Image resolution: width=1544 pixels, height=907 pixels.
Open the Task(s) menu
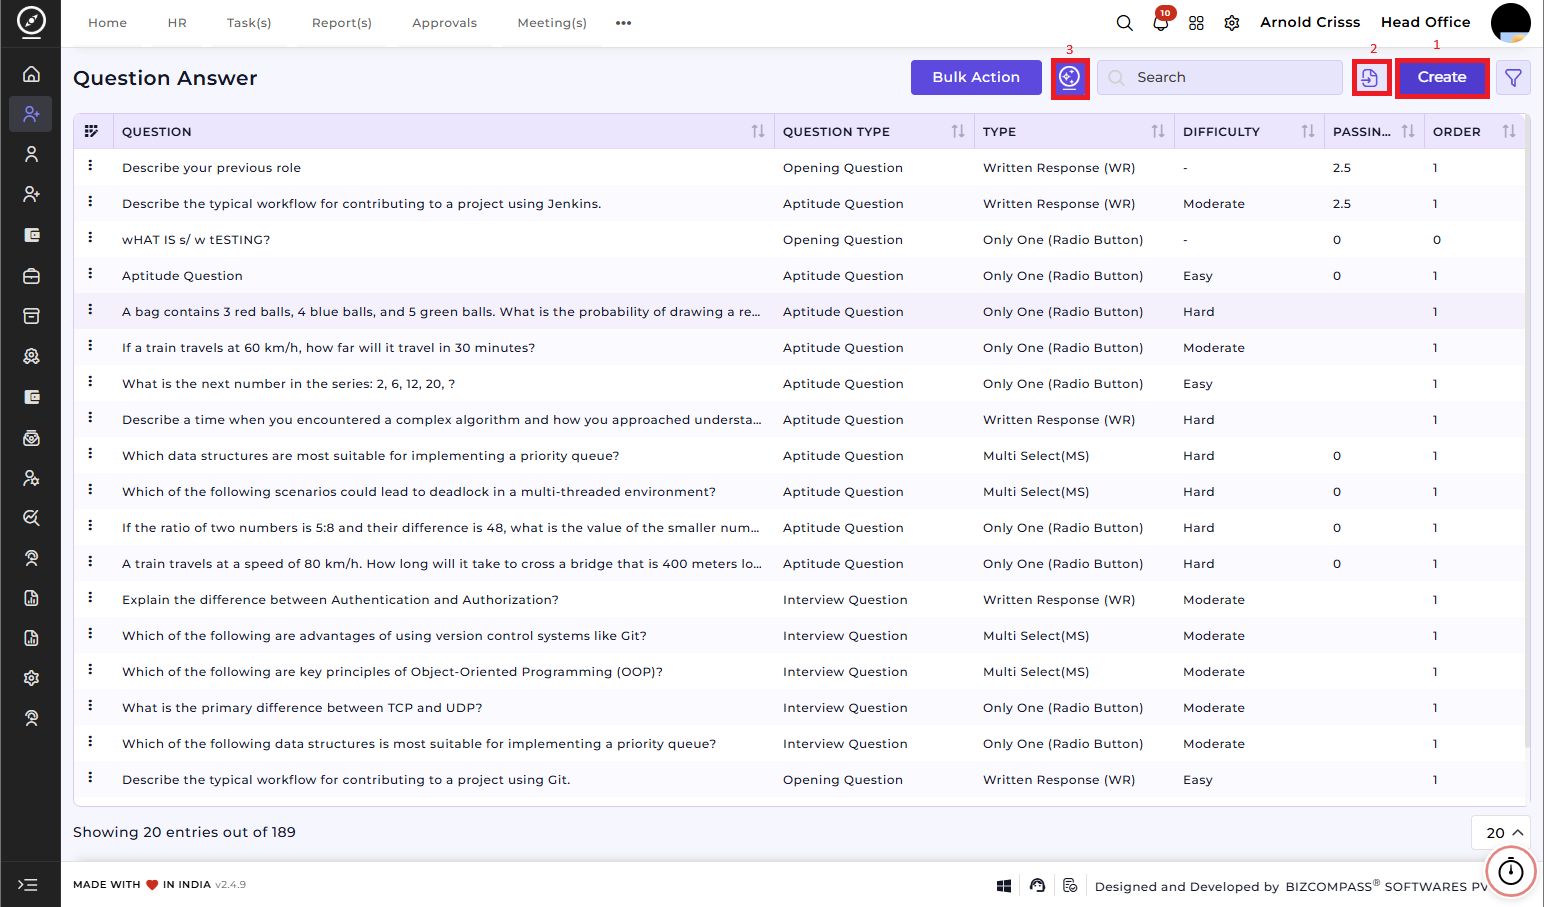(x=249, y=23)
